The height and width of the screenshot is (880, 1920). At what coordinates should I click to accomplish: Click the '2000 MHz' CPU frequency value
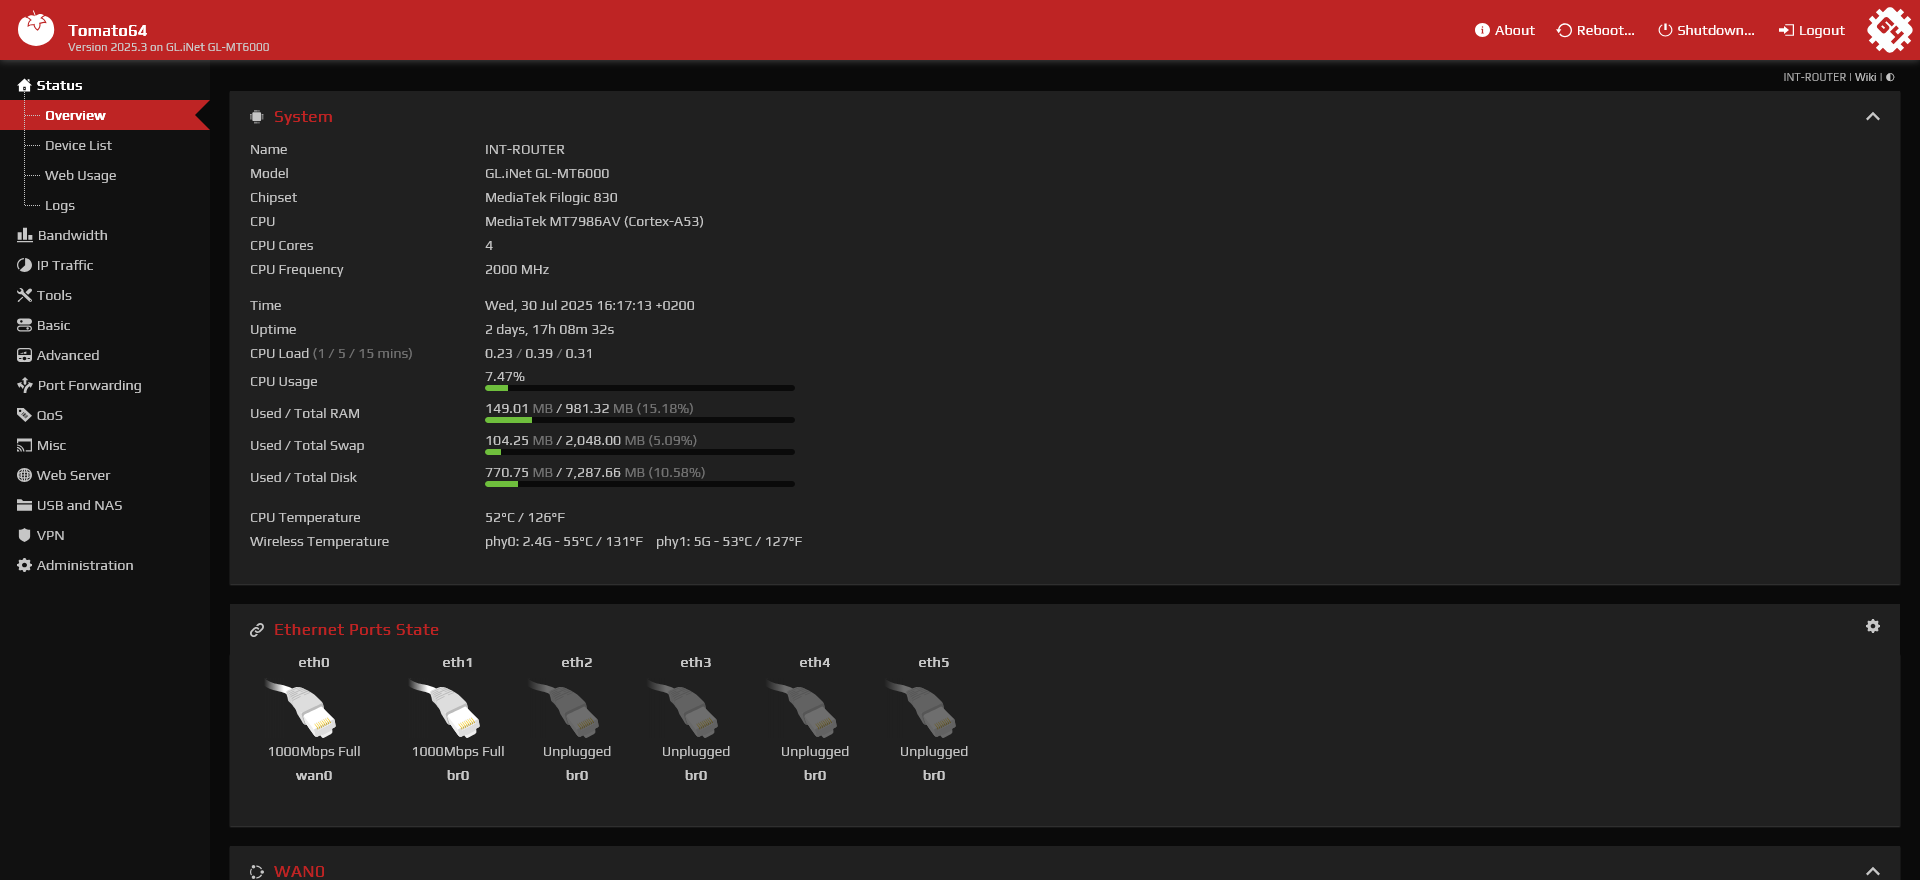517,269
